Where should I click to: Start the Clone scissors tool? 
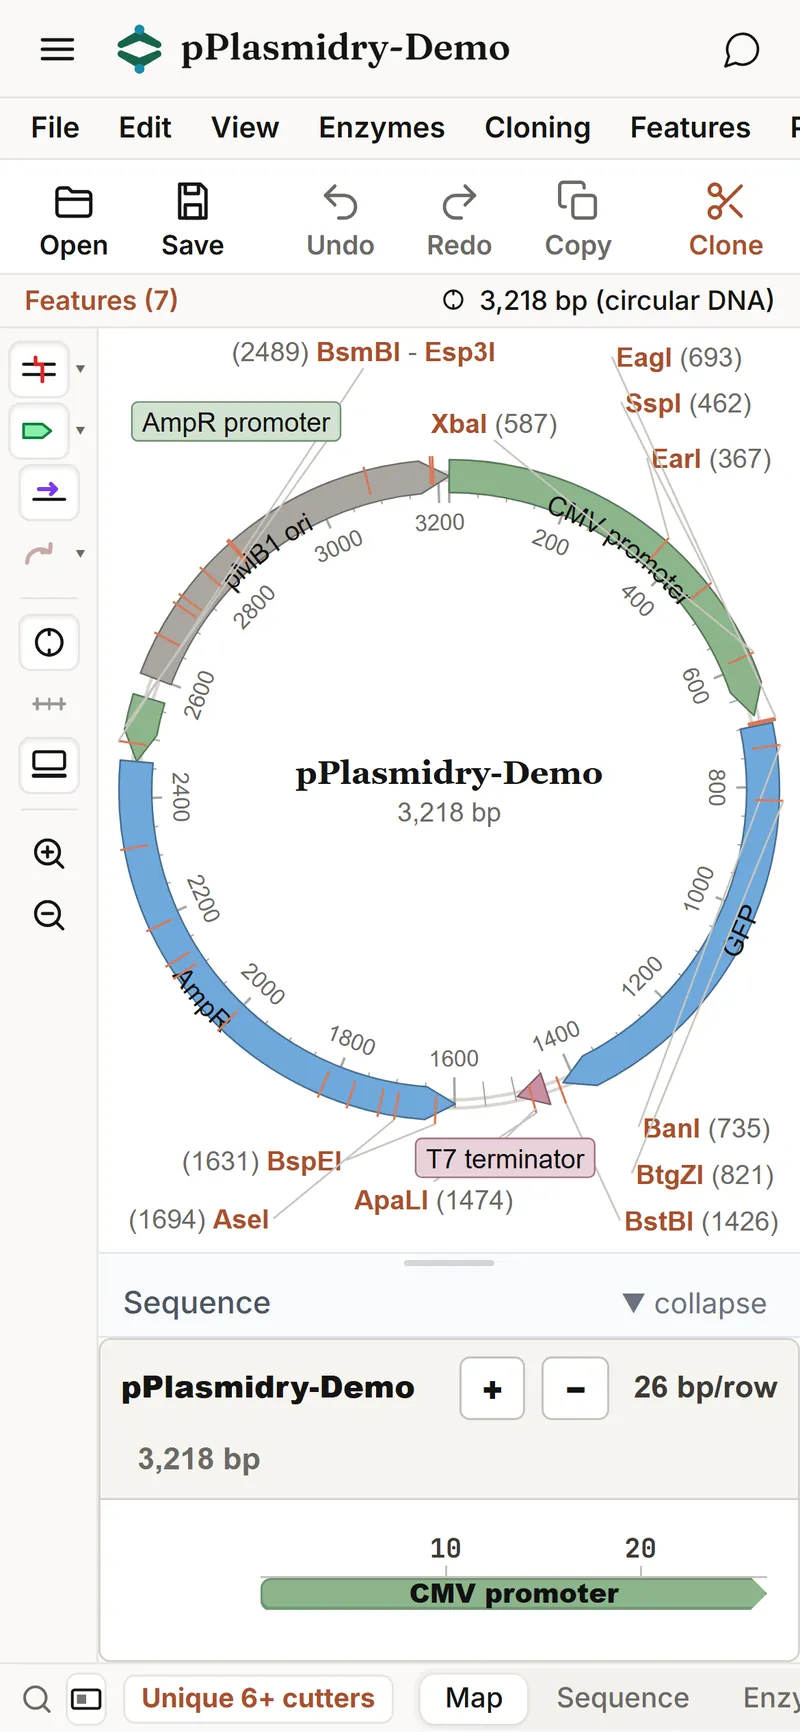725,221
